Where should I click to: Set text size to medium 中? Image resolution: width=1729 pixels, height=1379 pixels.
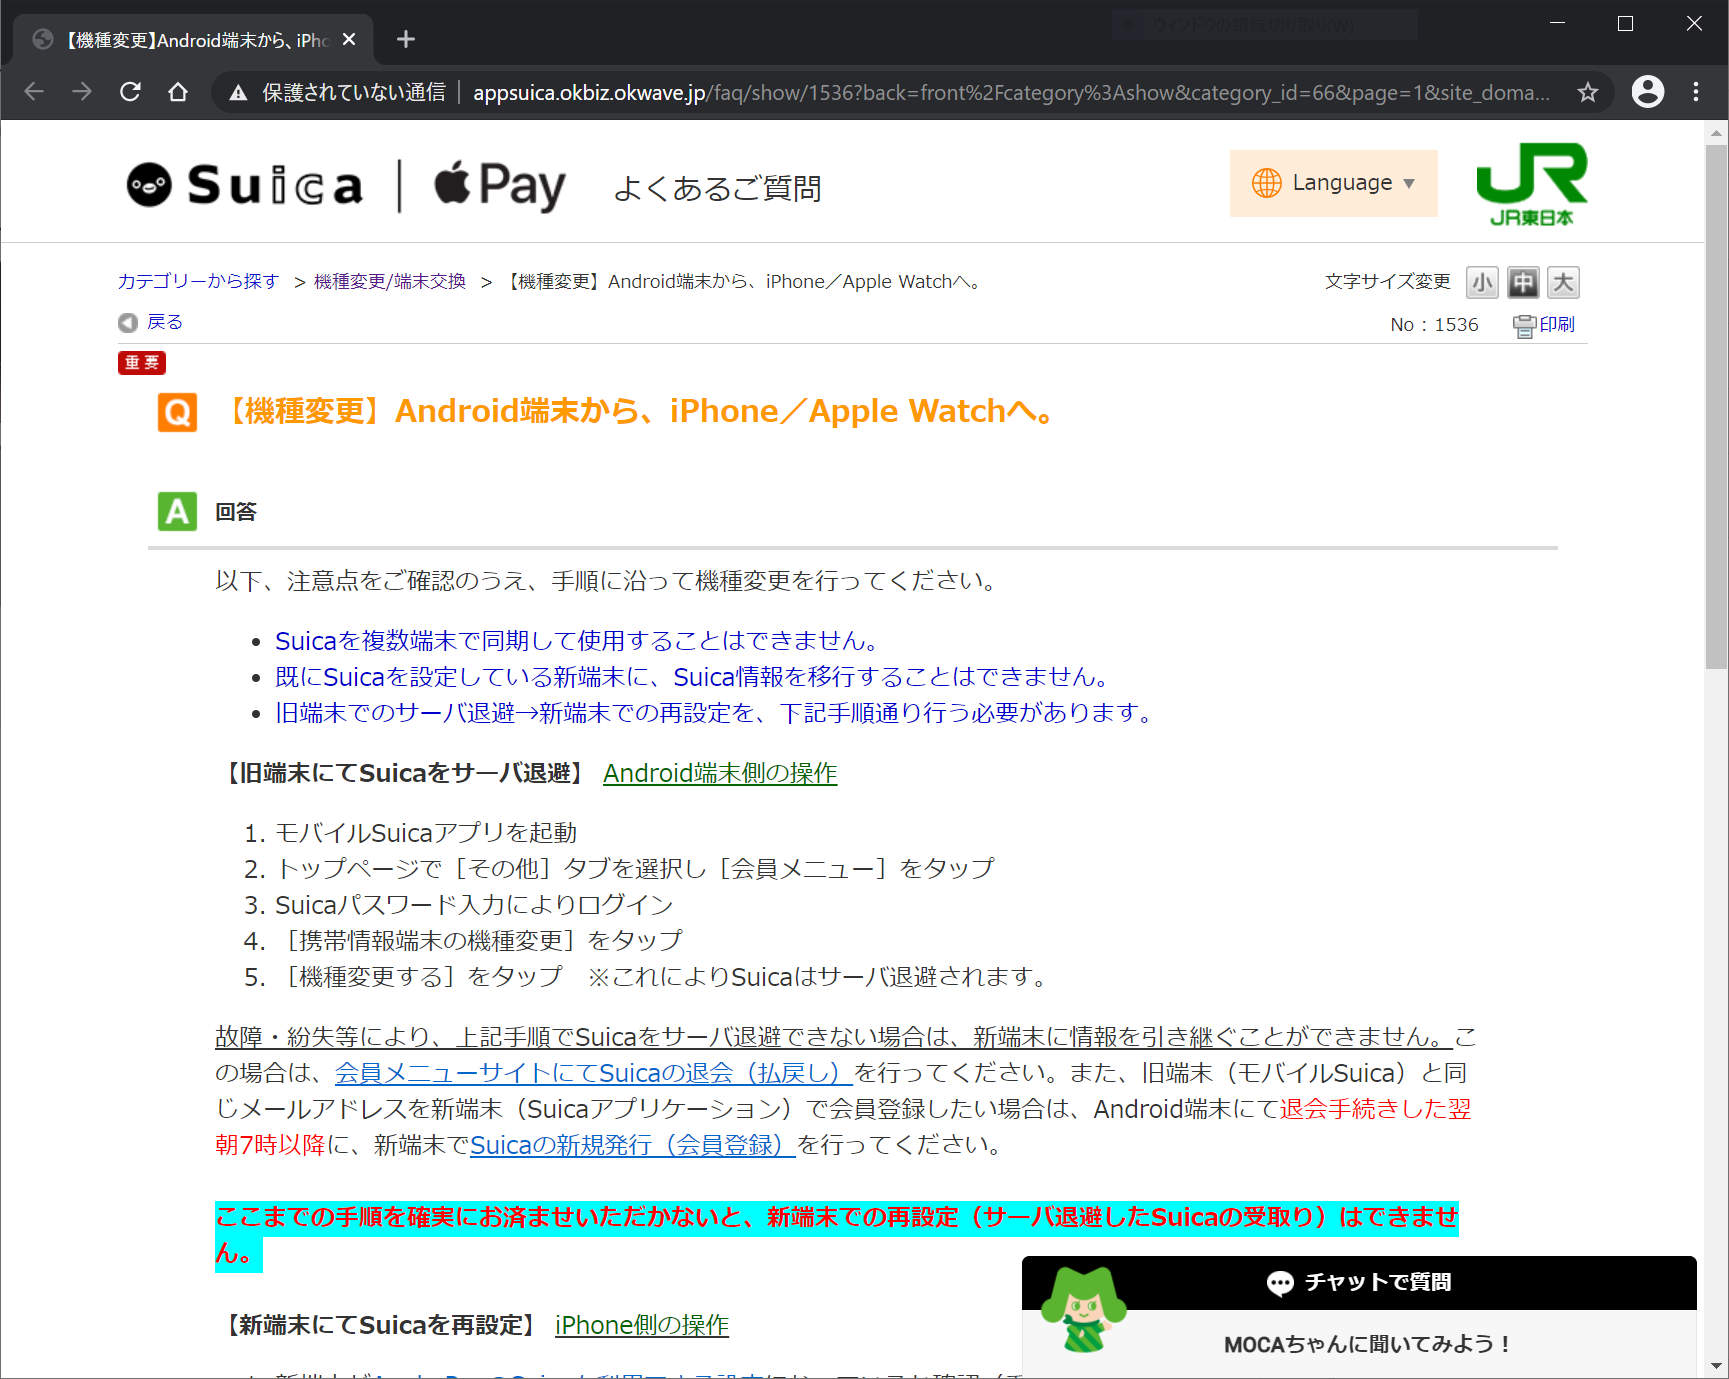[x=1523, y=283]
